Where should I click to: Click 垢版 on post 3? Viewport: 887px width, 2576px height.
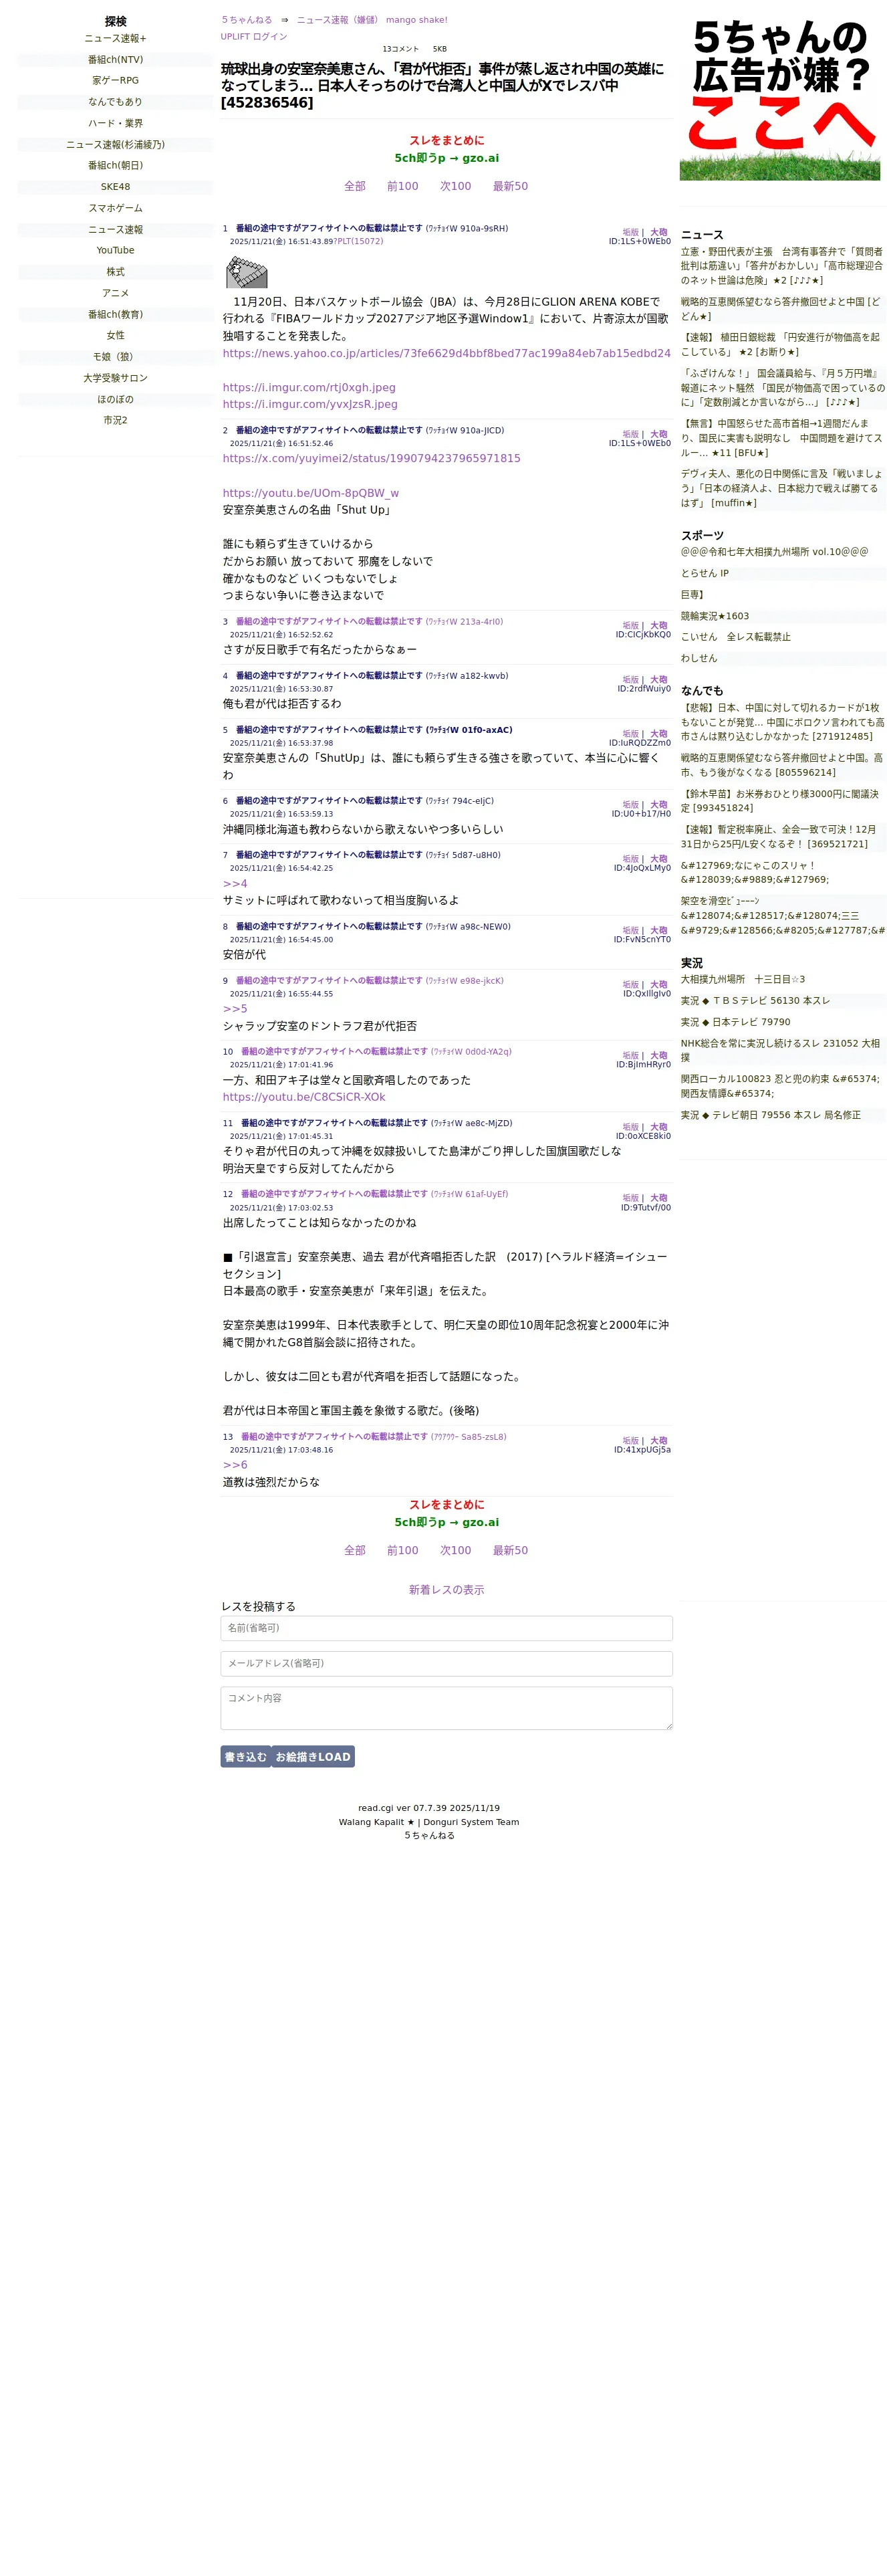point(630,626)
